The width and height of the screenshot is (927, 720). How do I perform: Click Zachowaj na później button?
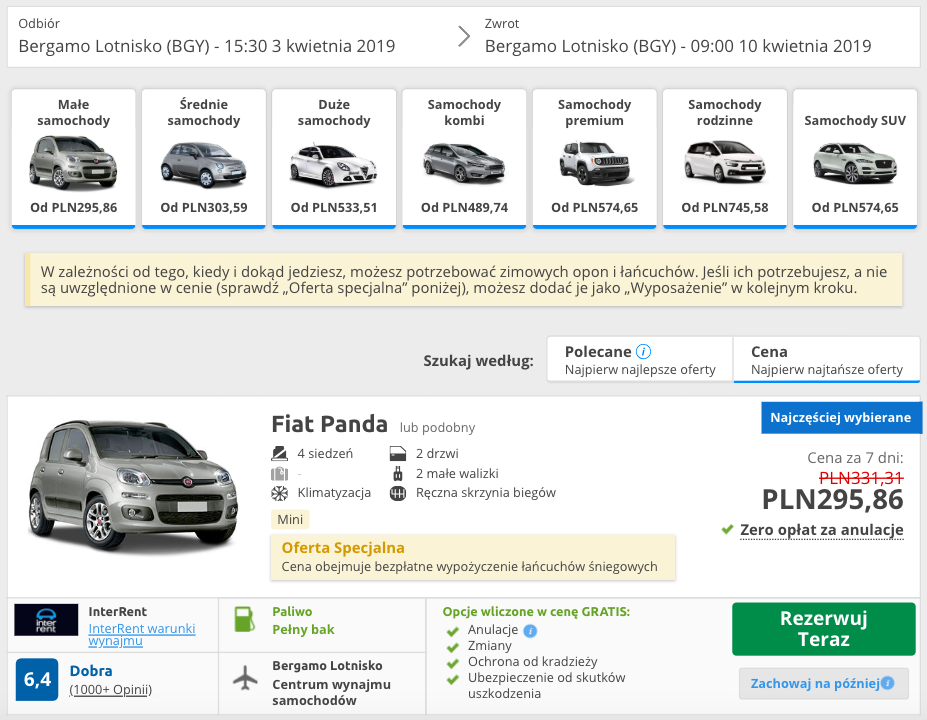824,683
